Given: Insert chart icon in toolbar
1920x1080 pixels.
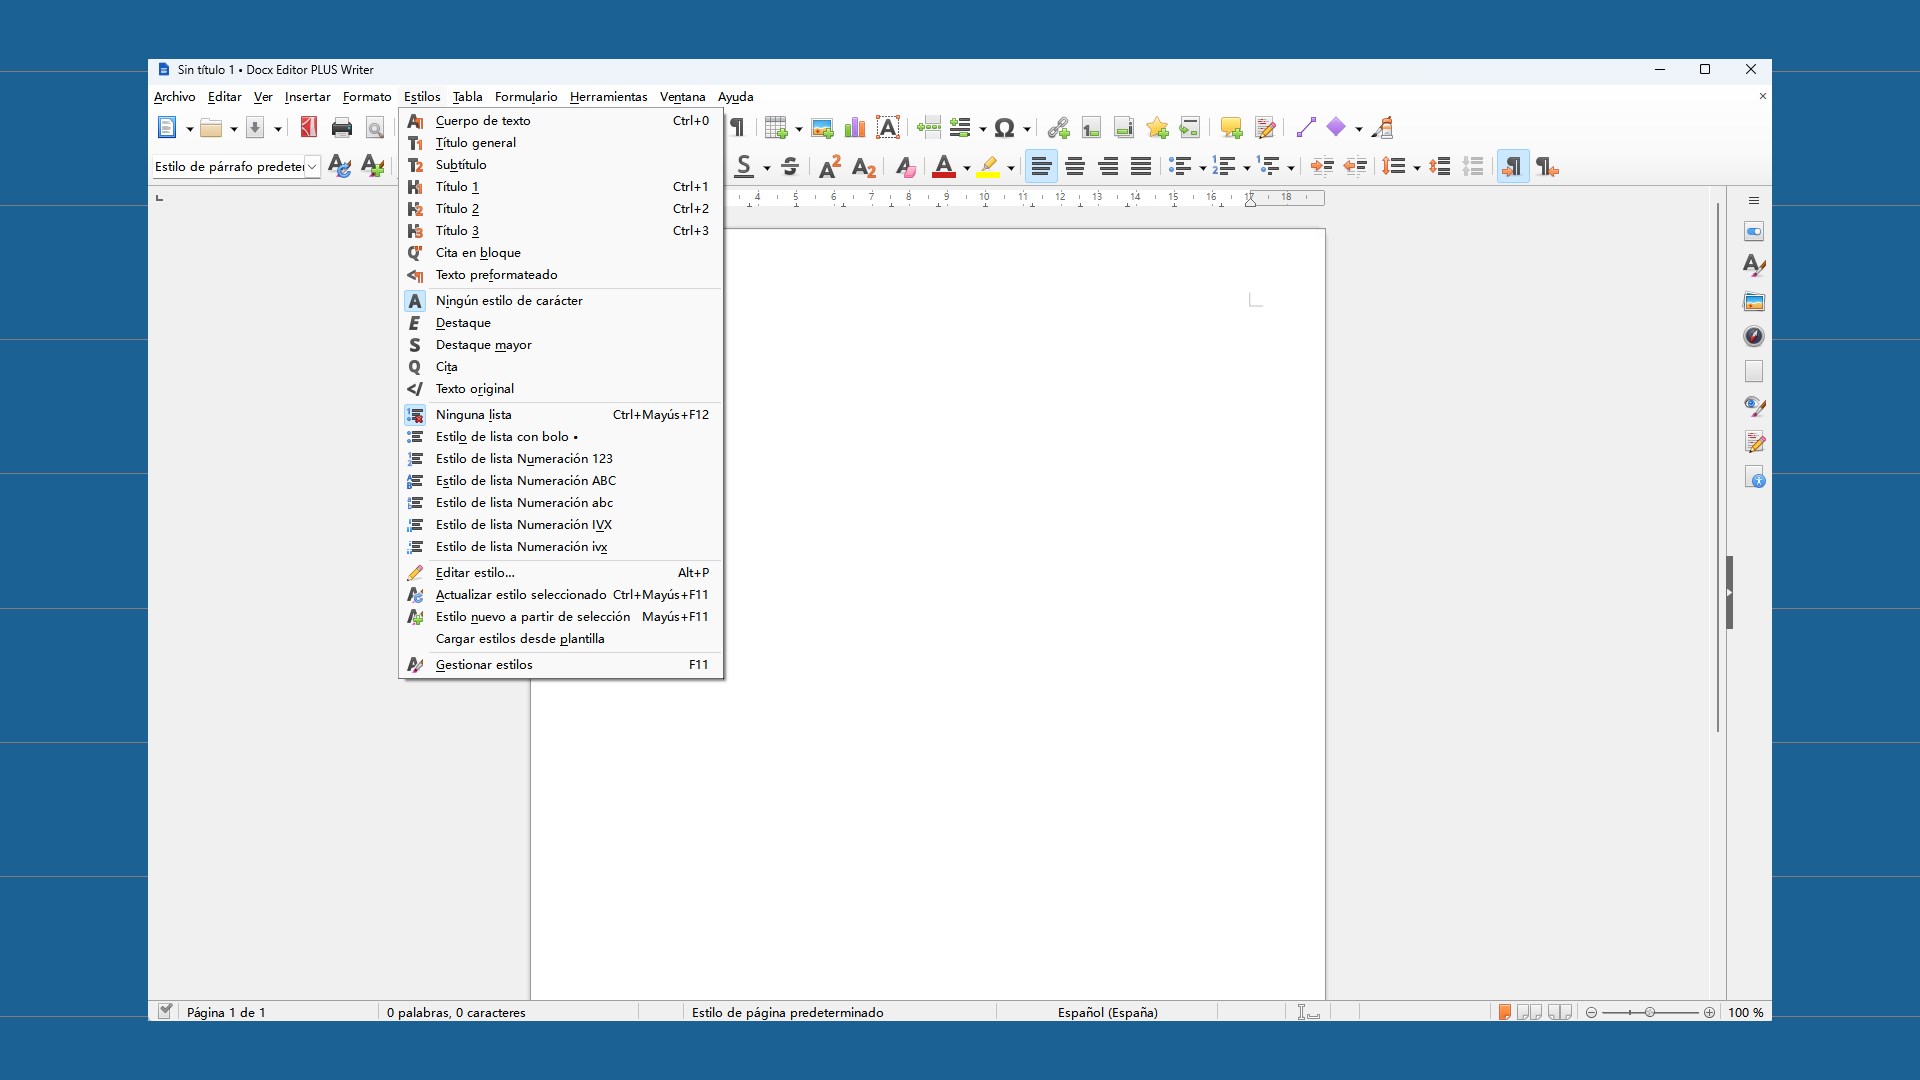Looking at the screenshot, I should point(855,128).
